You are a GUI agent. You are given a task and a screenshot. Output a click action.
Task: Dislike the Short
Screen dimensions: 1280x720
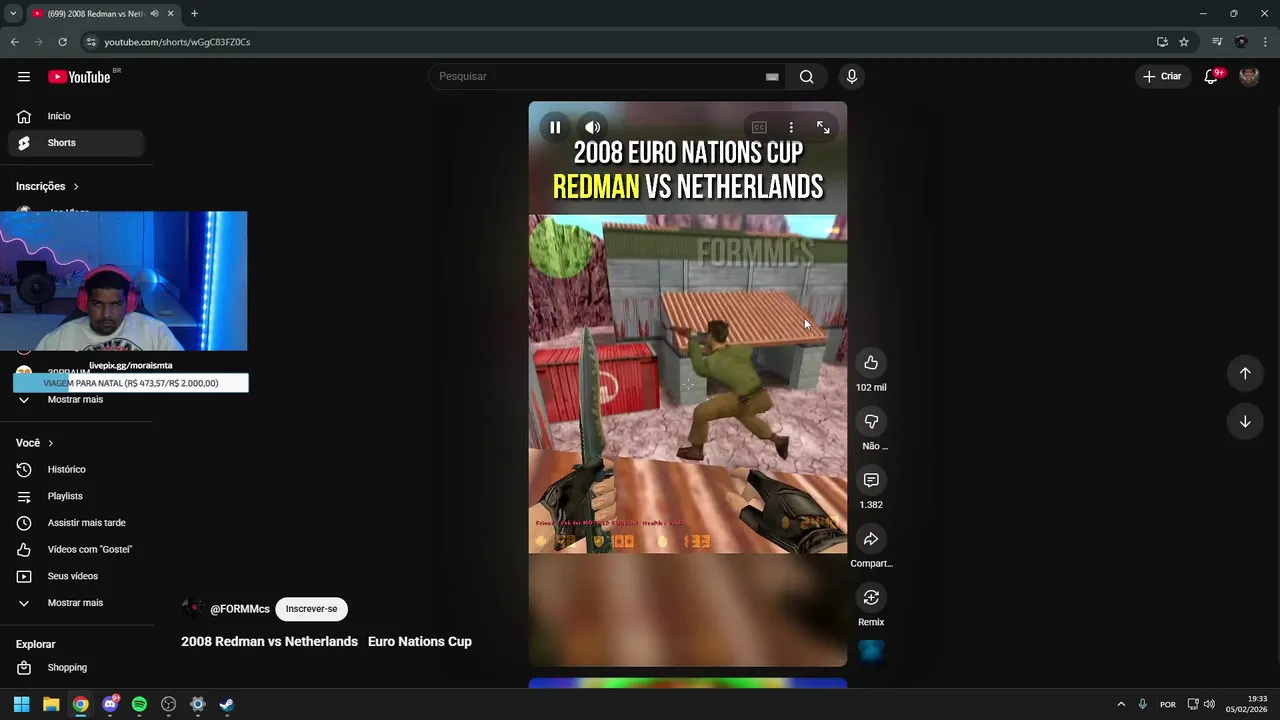[871, 422]
